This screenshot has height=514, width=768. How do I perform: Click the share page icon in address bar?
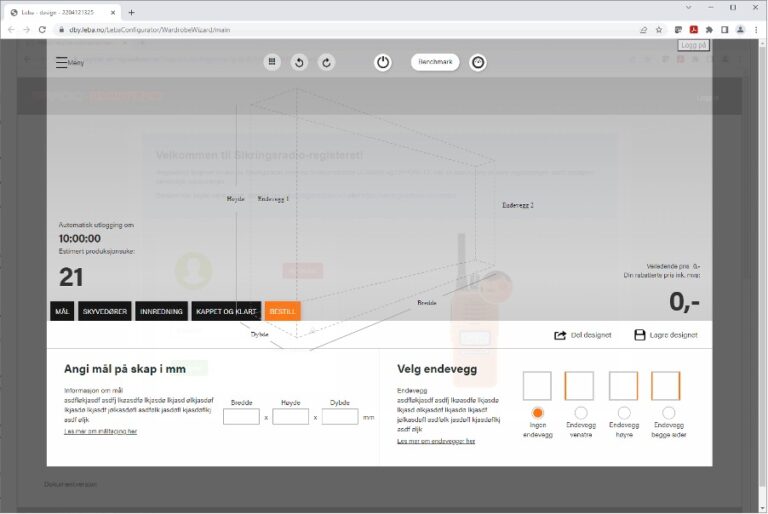643,30
